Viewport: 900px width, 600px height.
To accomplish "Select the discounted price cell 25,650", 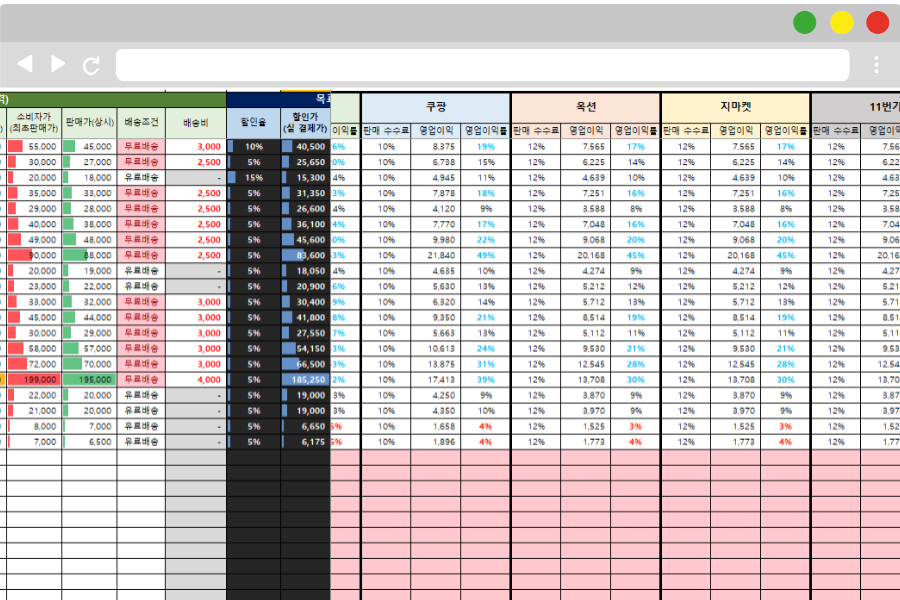I will tap(305, 162).
